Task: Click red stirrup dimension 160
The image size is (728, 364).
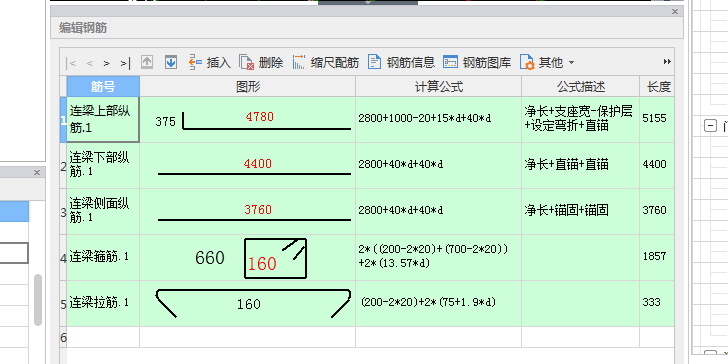Action: tap(262, 264)
